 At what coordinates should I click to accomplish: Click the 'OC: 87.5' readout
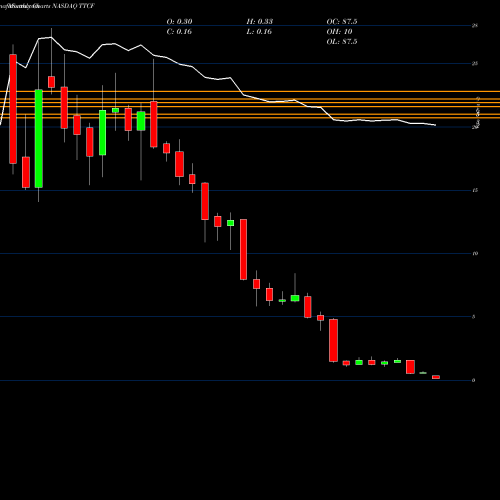342,22
